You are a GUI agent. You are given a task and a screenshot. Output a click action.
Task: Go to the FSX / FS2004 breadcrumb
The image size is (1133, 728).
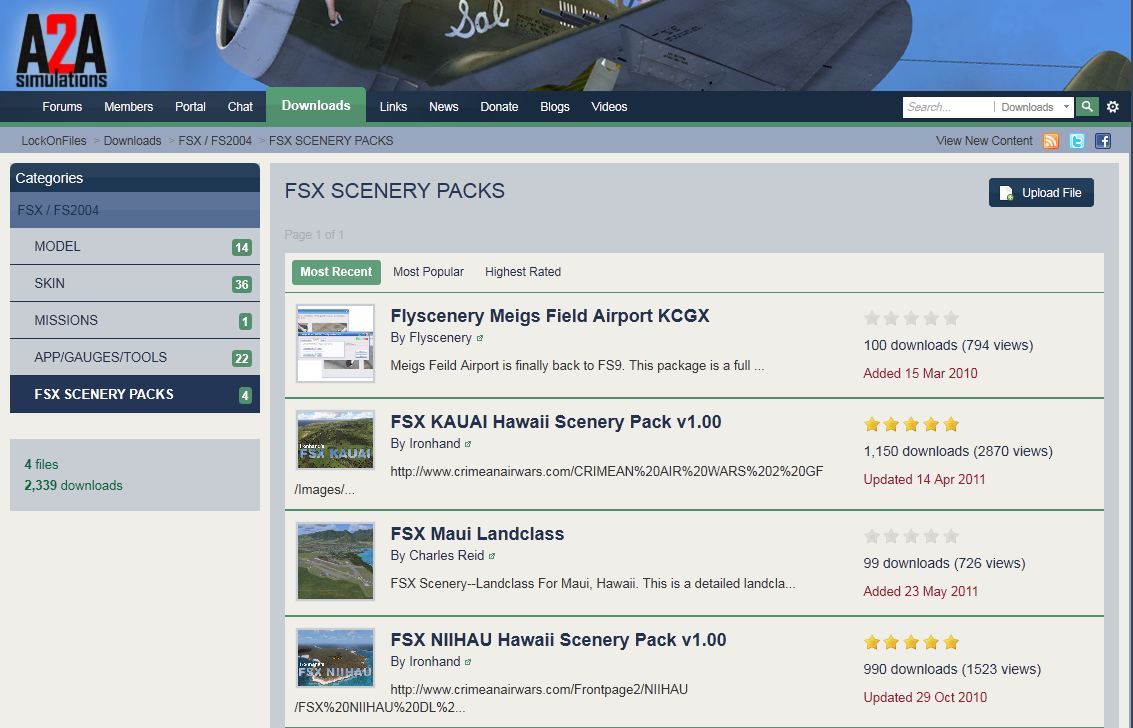215,141
